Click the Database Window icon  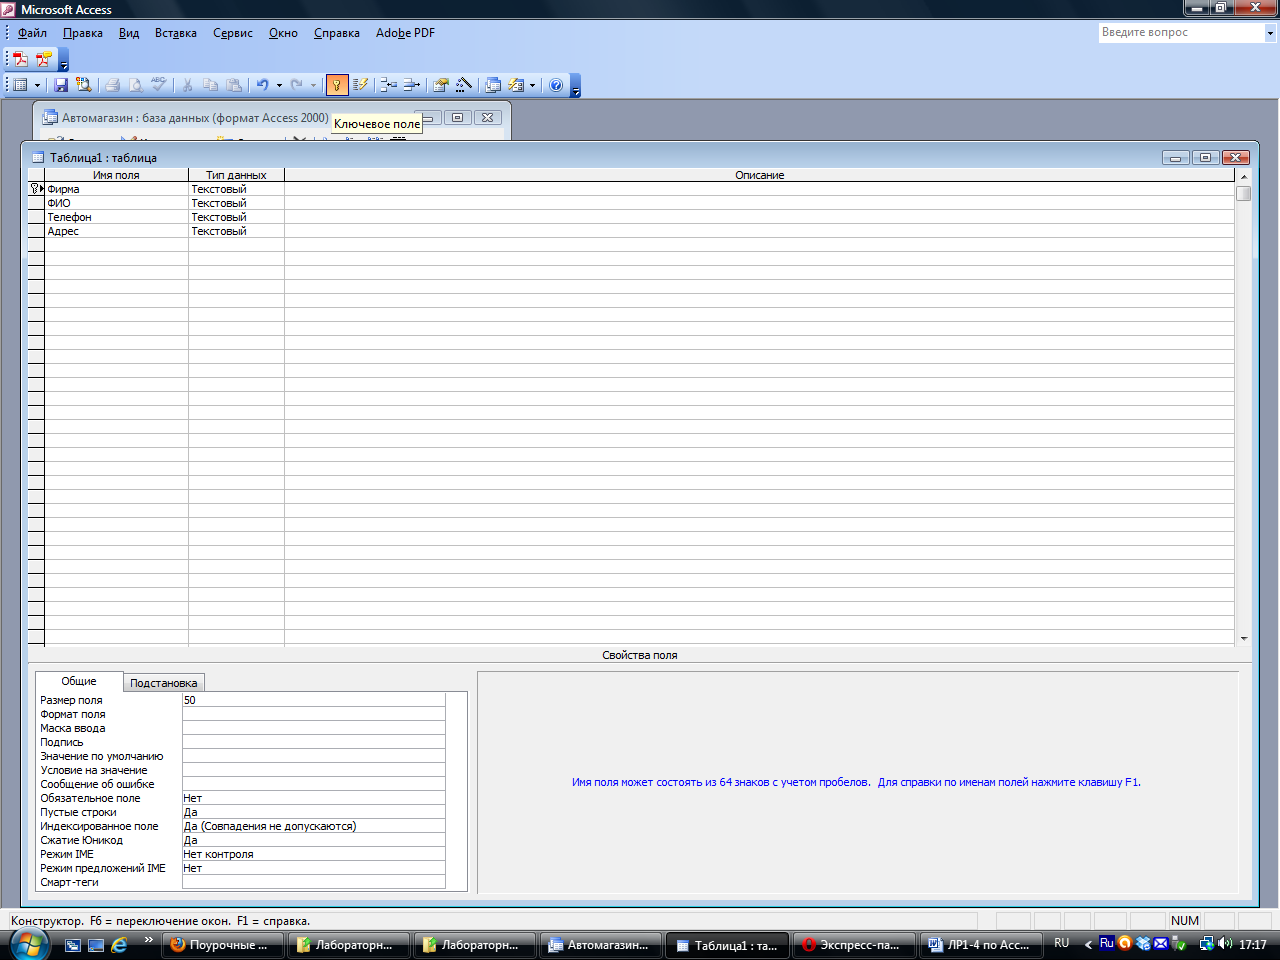[x=492, y=85]
